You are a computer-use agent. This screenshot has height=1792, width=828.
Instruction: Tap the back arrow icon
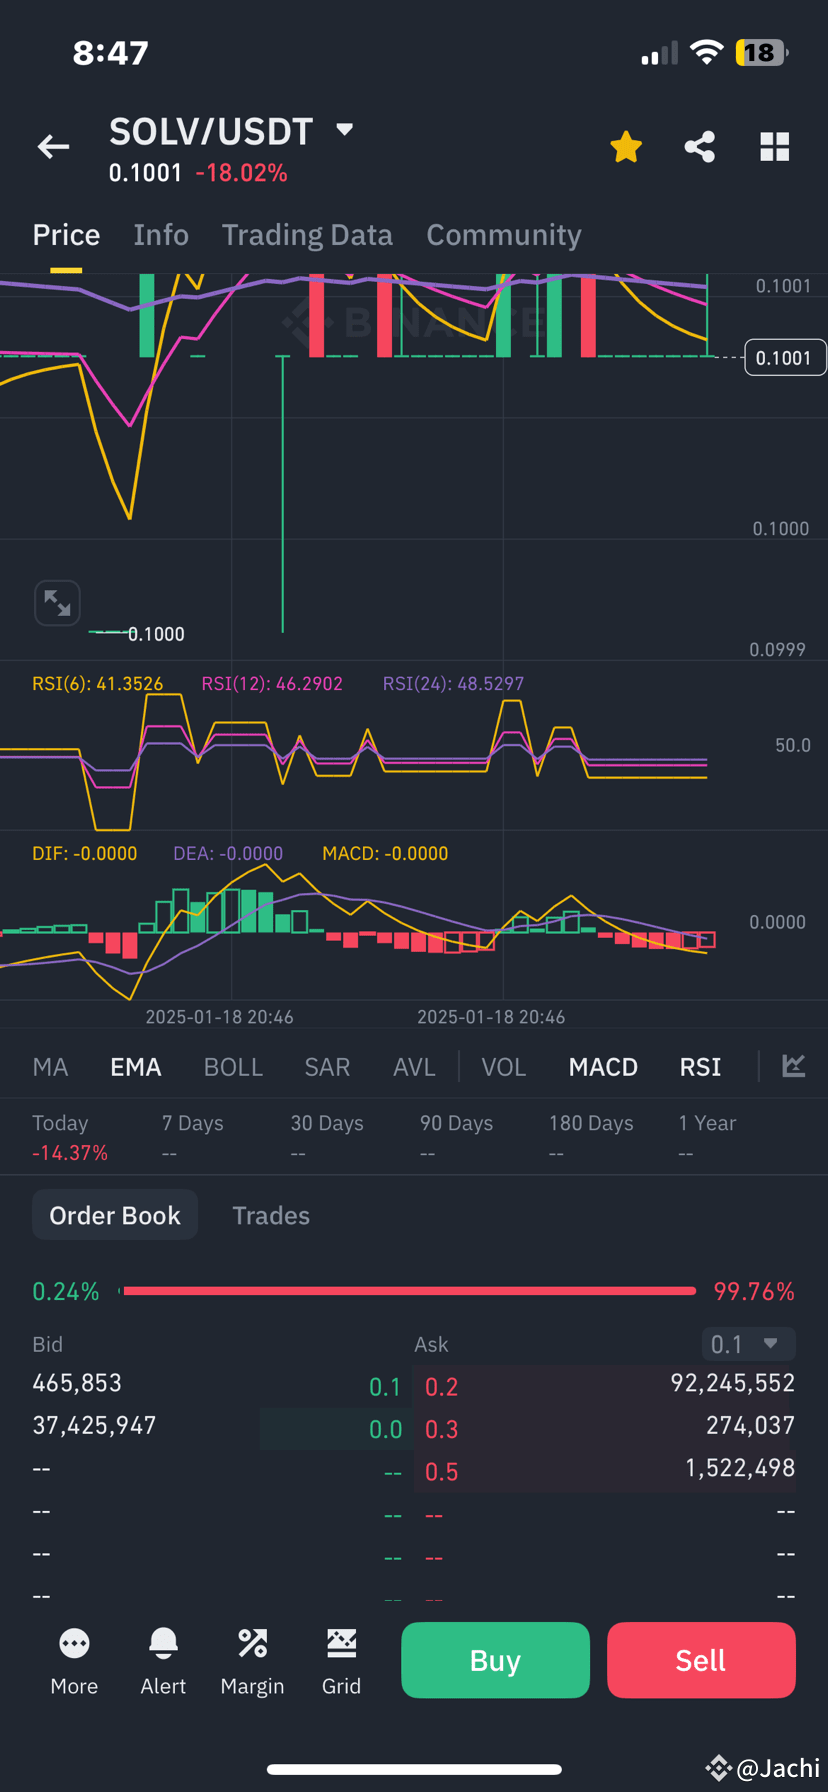click(53, 147)
